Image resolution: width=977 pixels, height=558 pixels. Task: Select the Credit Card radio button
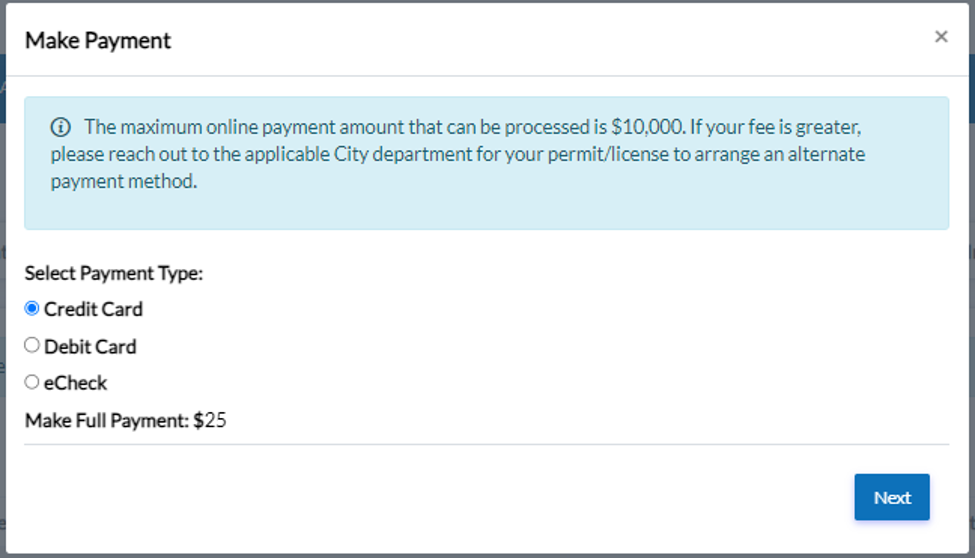click(x=32, y=308)
